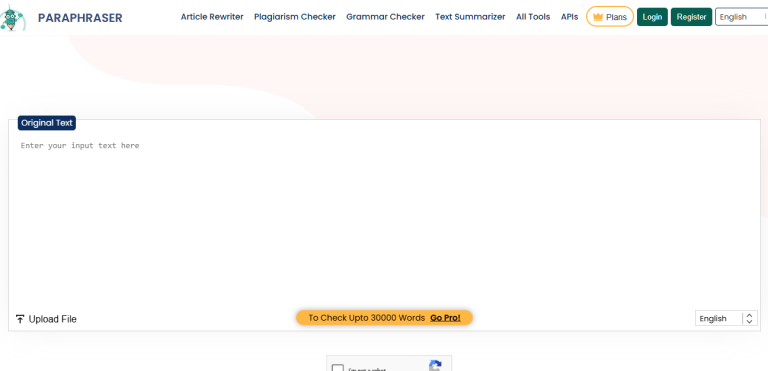Click the Register button

click(x=691, y=17)
